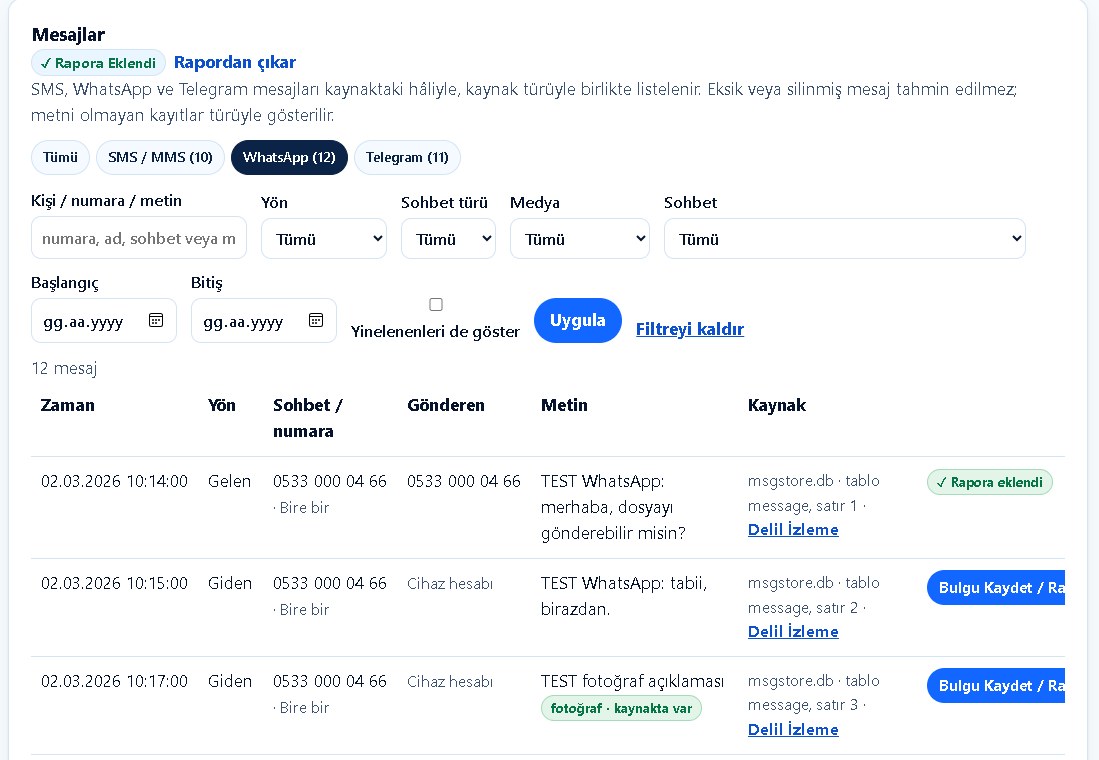The height and width of the screenshot is (760, 1099).
Task: Click timestamp 02.03.2026 10:17:00
Action: (x=114, y=681)
